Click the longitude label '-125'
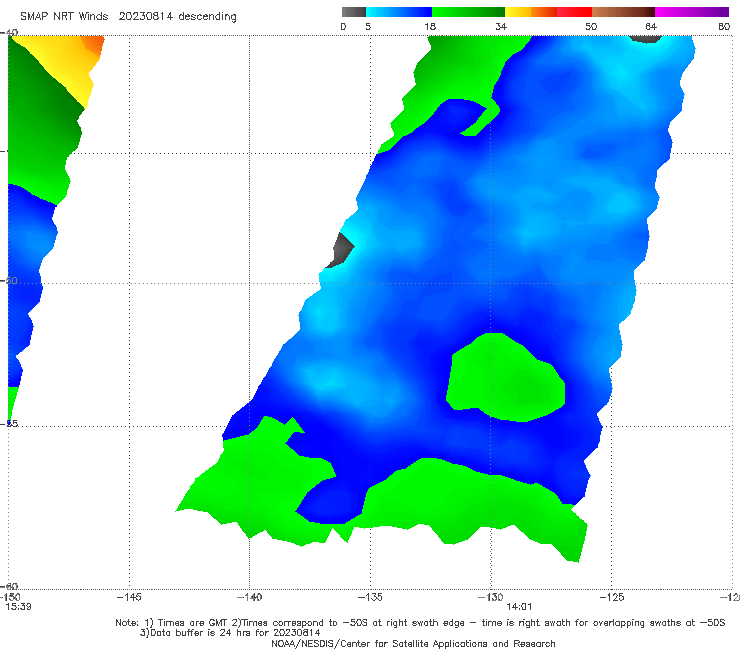The width and height of the screenshot is (740, 650). click(612, 598)
